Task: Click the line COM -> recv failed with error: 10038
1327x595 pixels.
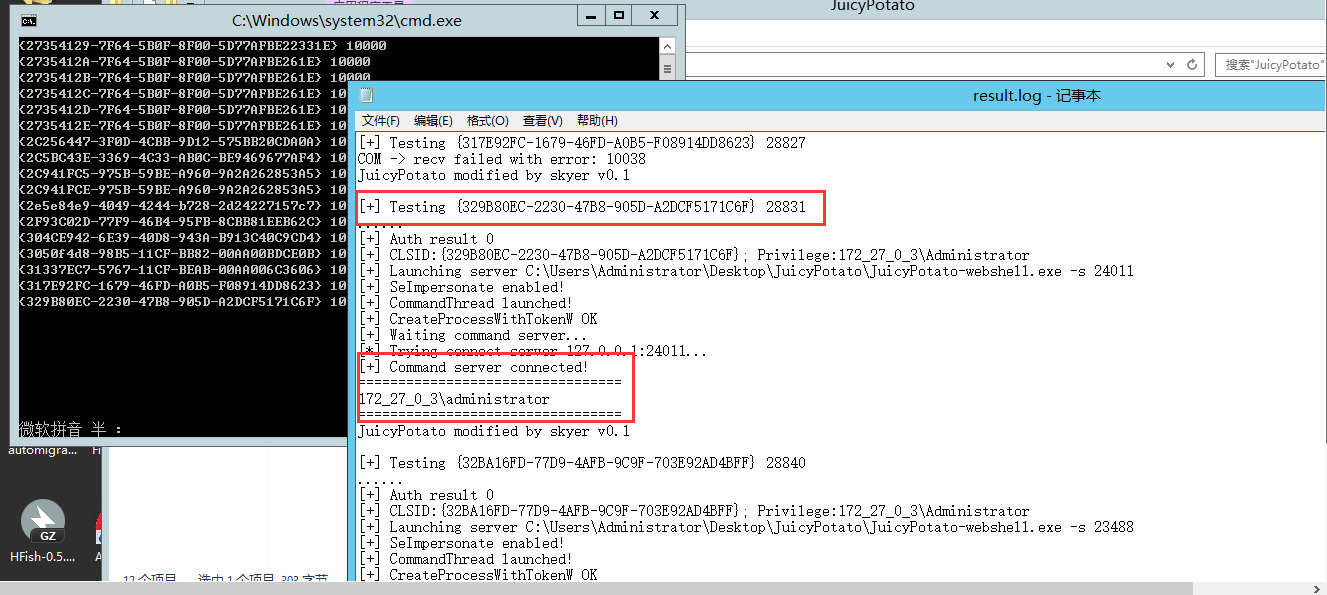Action: click(x=502, y=159)
